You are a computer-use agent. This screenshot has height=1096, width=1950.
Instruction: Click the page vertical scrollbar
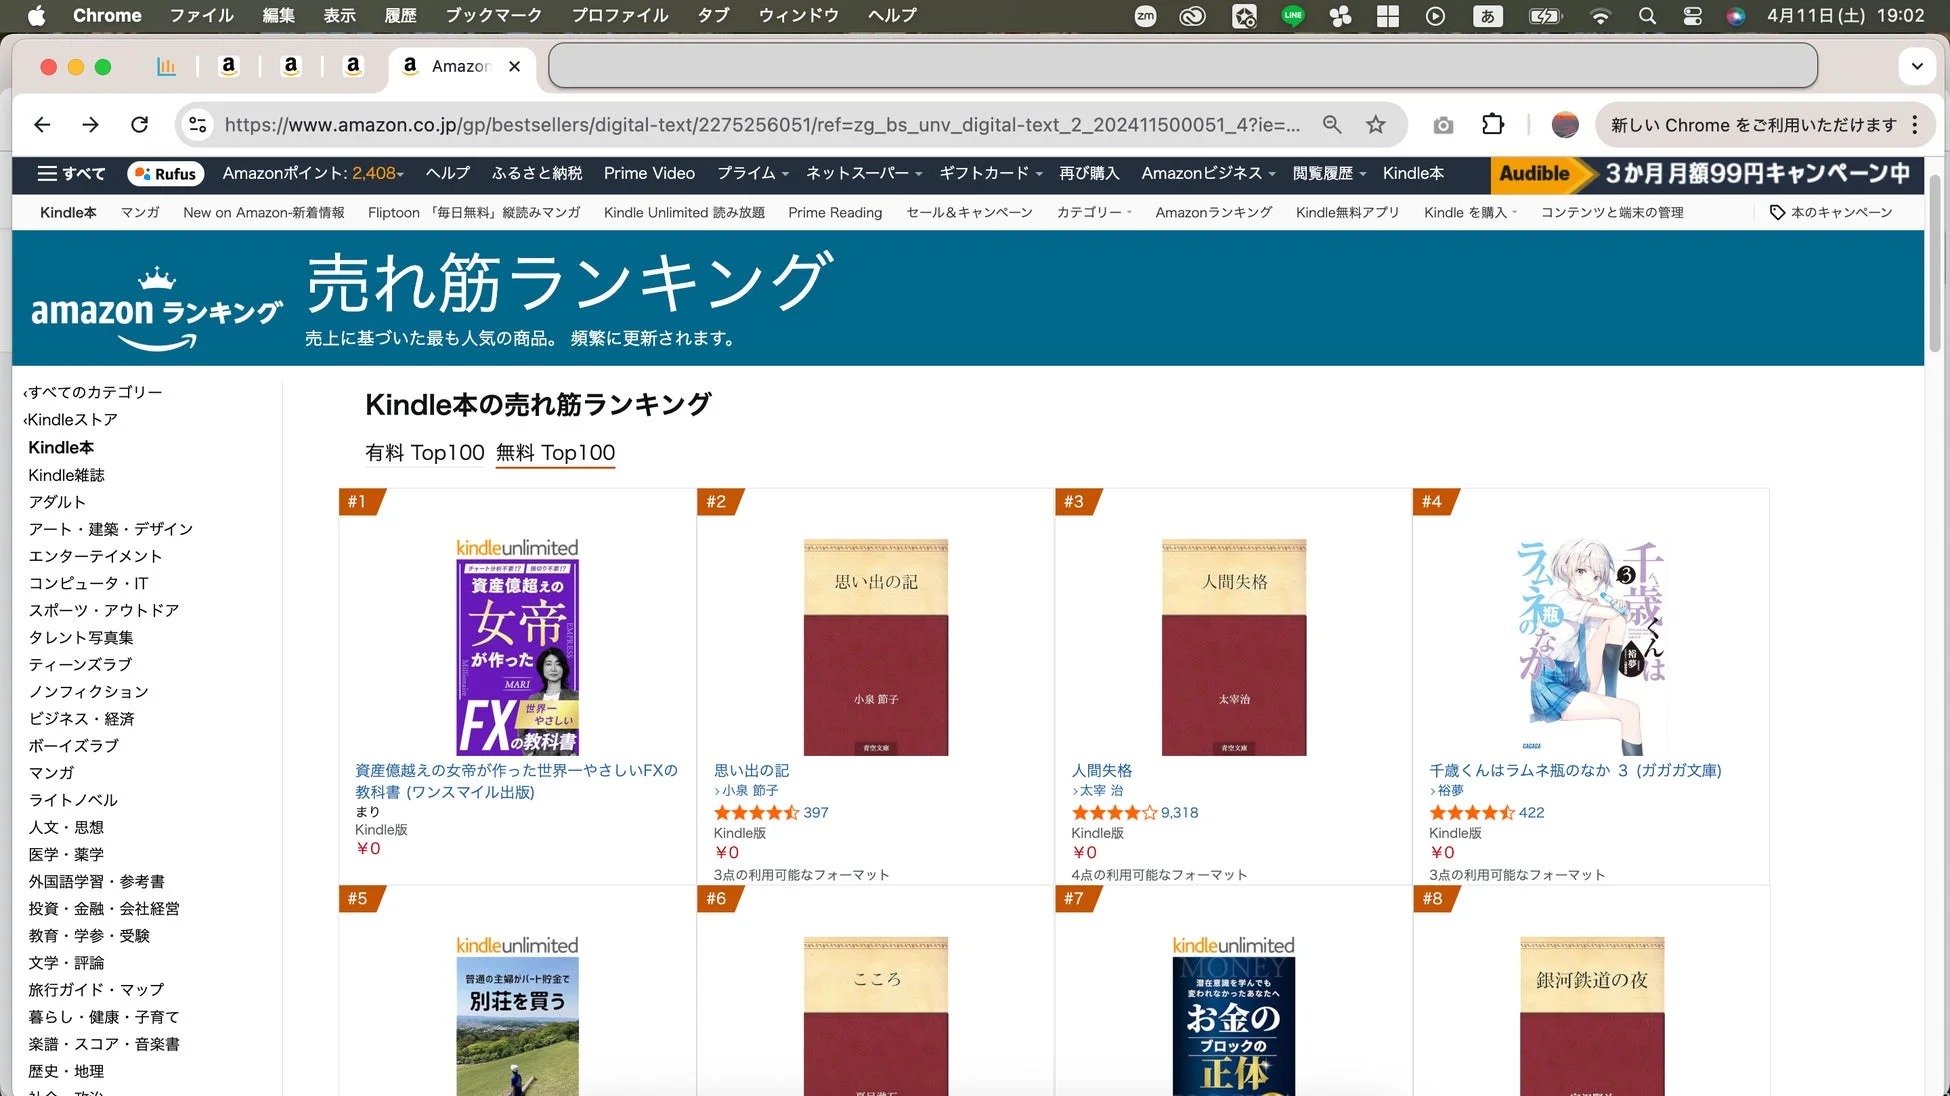[1935, 263]
